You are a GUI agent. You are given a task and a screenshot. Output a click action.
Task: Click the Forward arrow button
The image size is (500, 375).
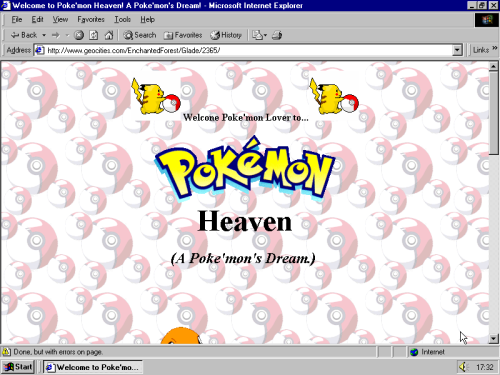56,35
